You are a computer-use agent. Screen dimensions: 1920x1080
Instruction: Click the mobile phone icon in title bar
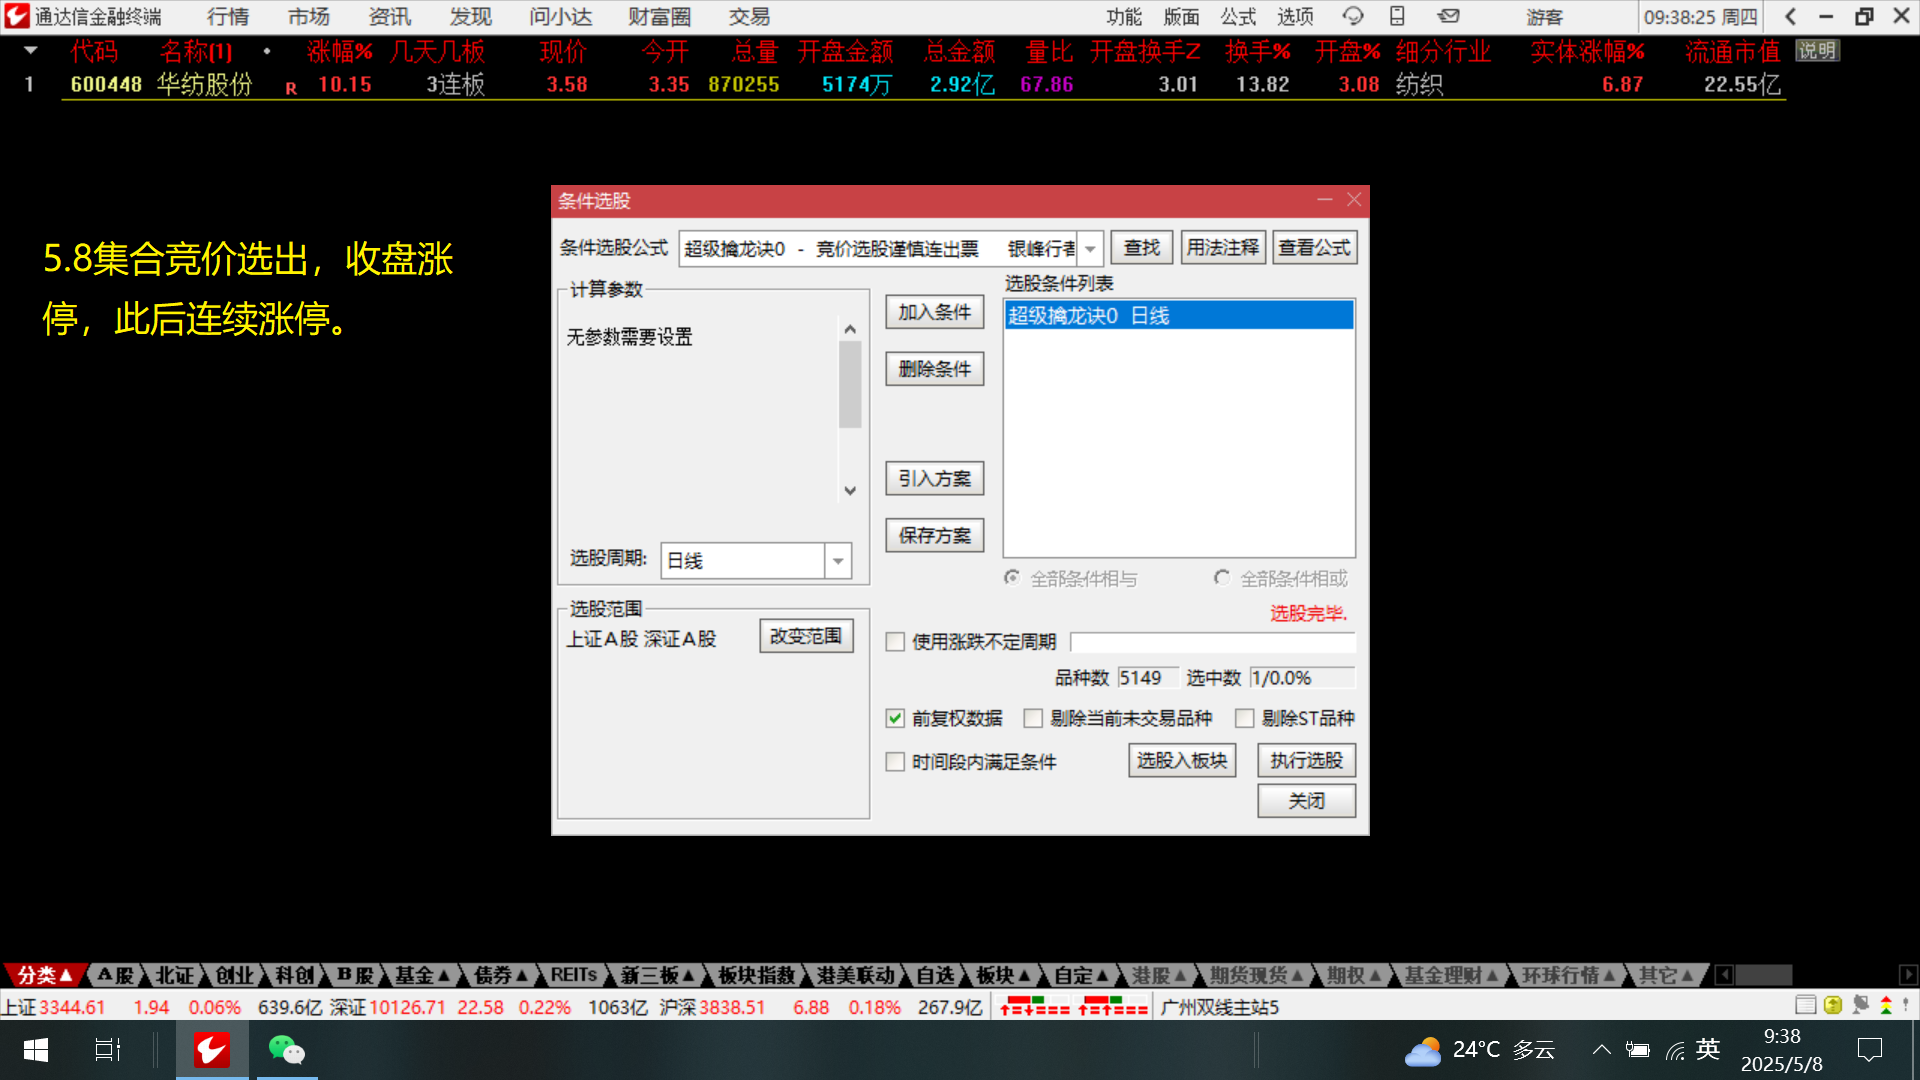point(1397,16)
